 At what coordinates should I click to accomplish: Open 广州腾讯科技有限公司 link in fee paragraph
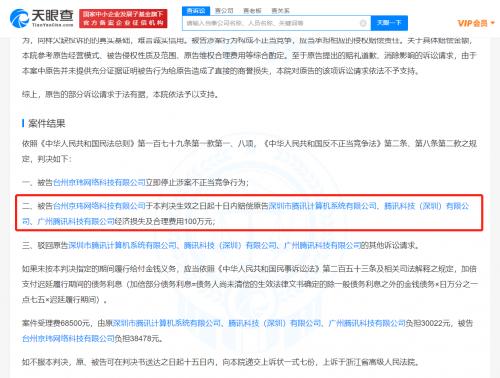pos(367,323)
